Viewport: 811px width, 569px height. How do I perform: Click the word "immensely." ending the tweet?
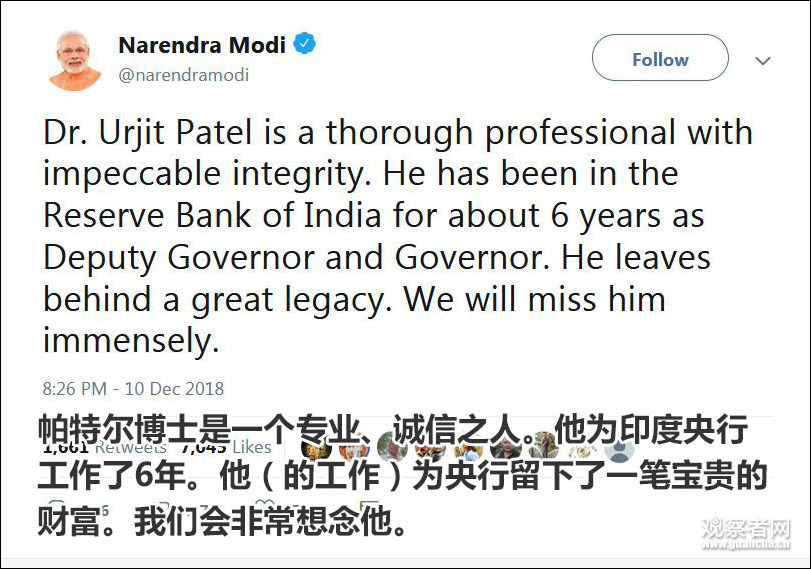click(130, 341)
